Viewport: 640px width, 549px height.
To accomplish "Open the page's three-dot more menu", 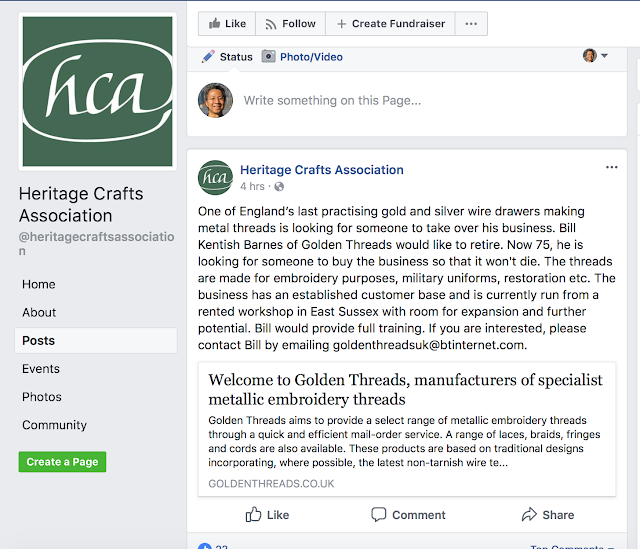I will tap(471, 24).
